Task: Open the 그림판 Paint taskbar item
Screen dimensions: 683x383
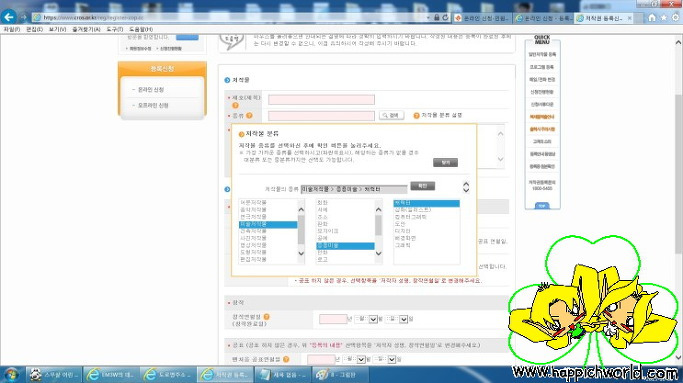Action: point(341,374)
